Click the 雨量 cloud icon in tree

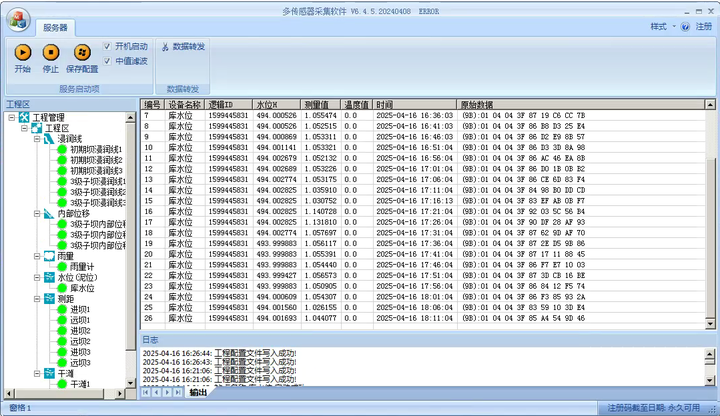pos(49,256)
